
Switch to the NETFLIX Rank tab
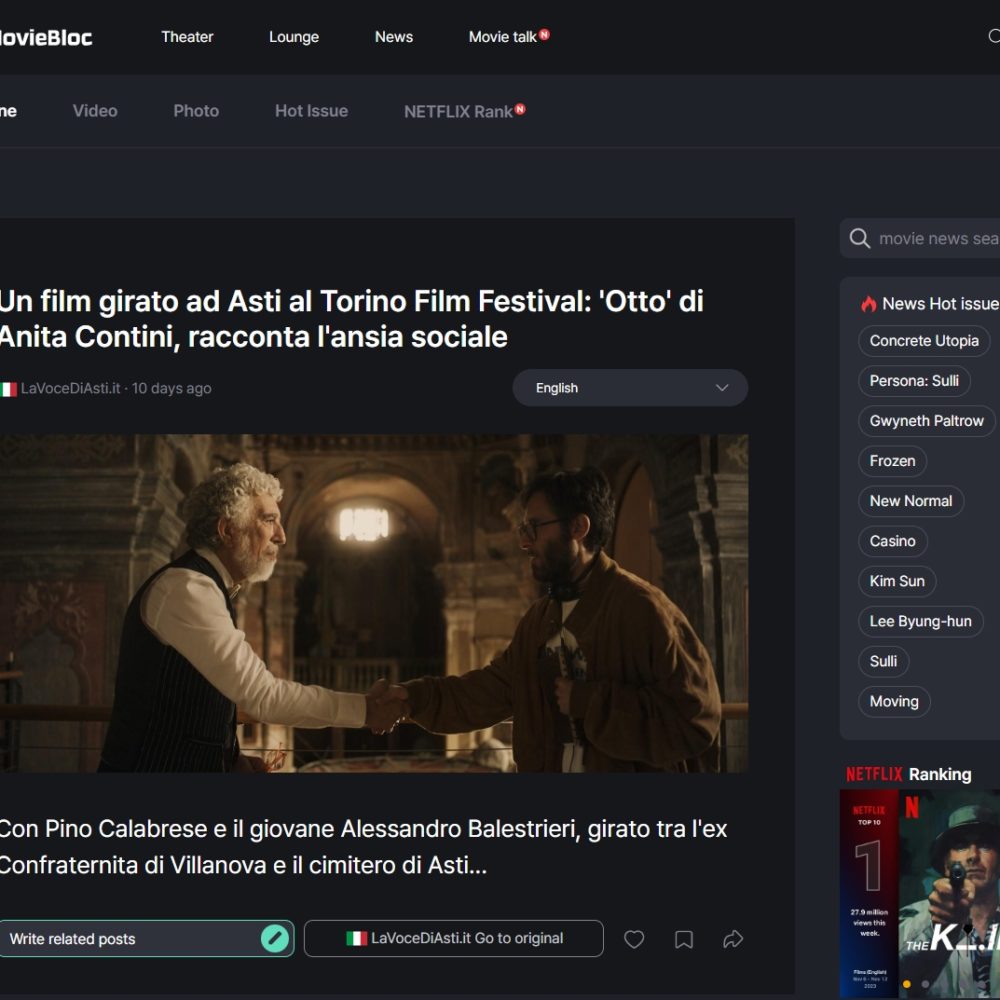pos(456,111)
